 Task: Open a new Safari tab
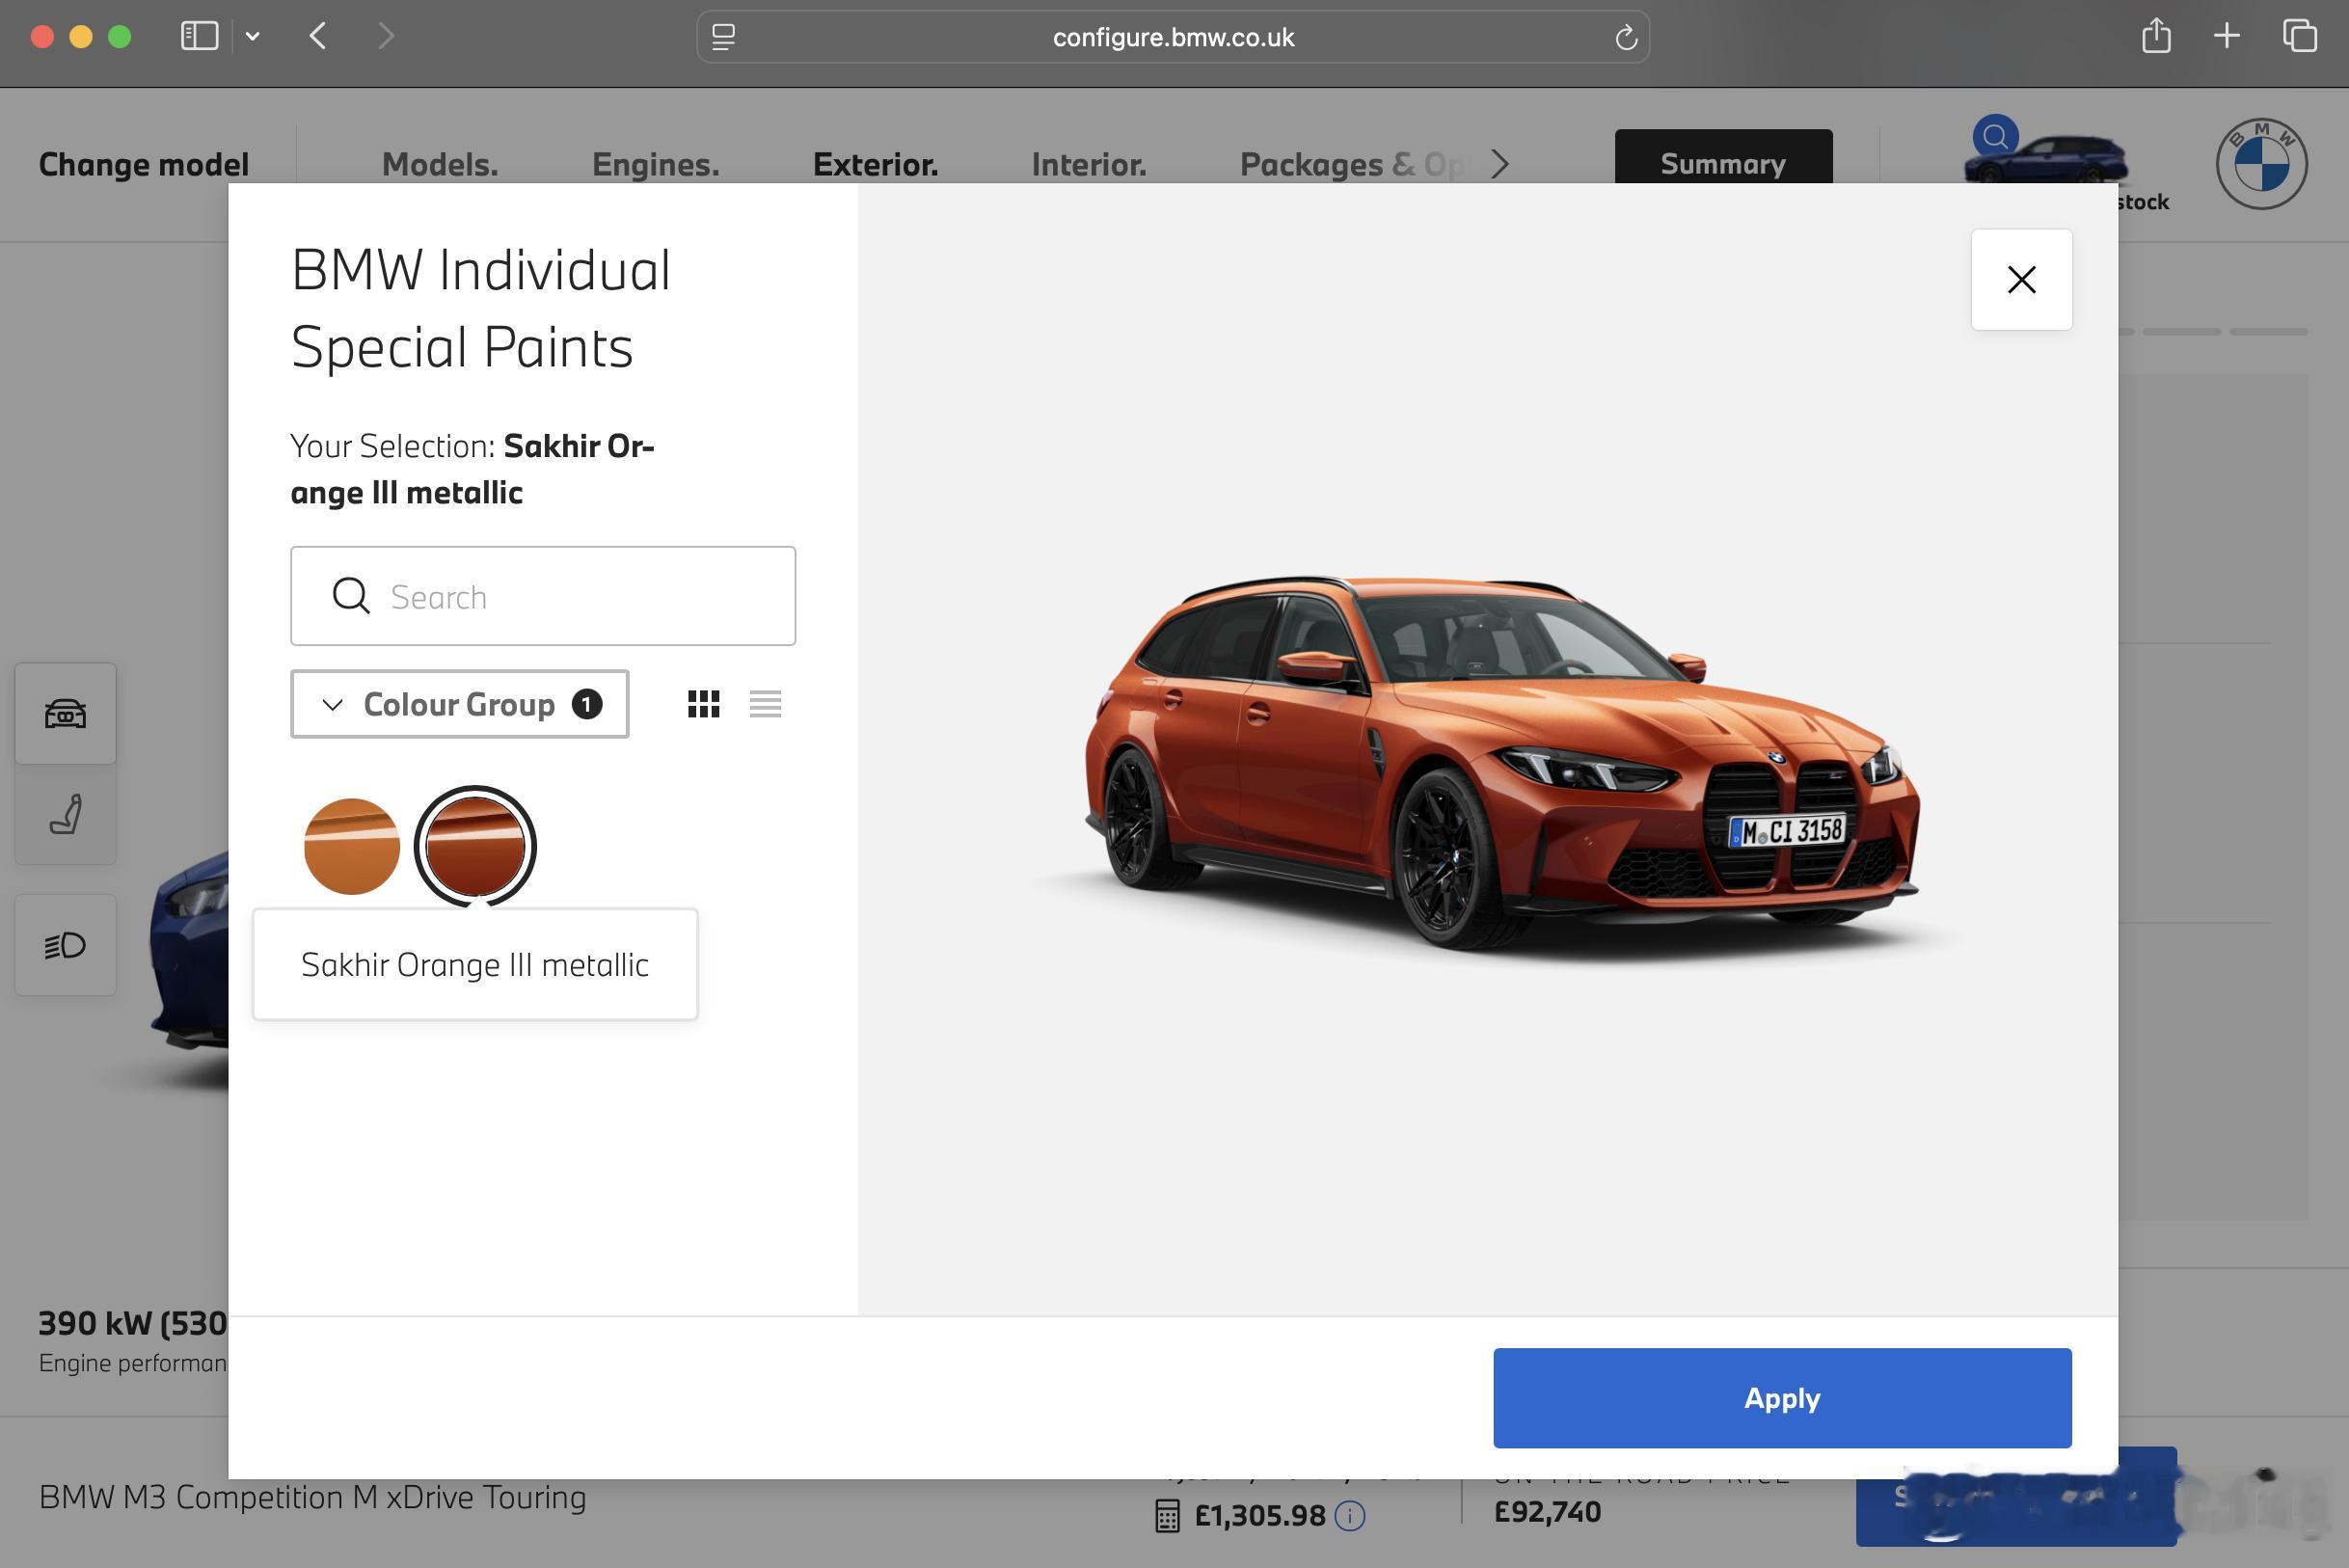point(2226,36)
